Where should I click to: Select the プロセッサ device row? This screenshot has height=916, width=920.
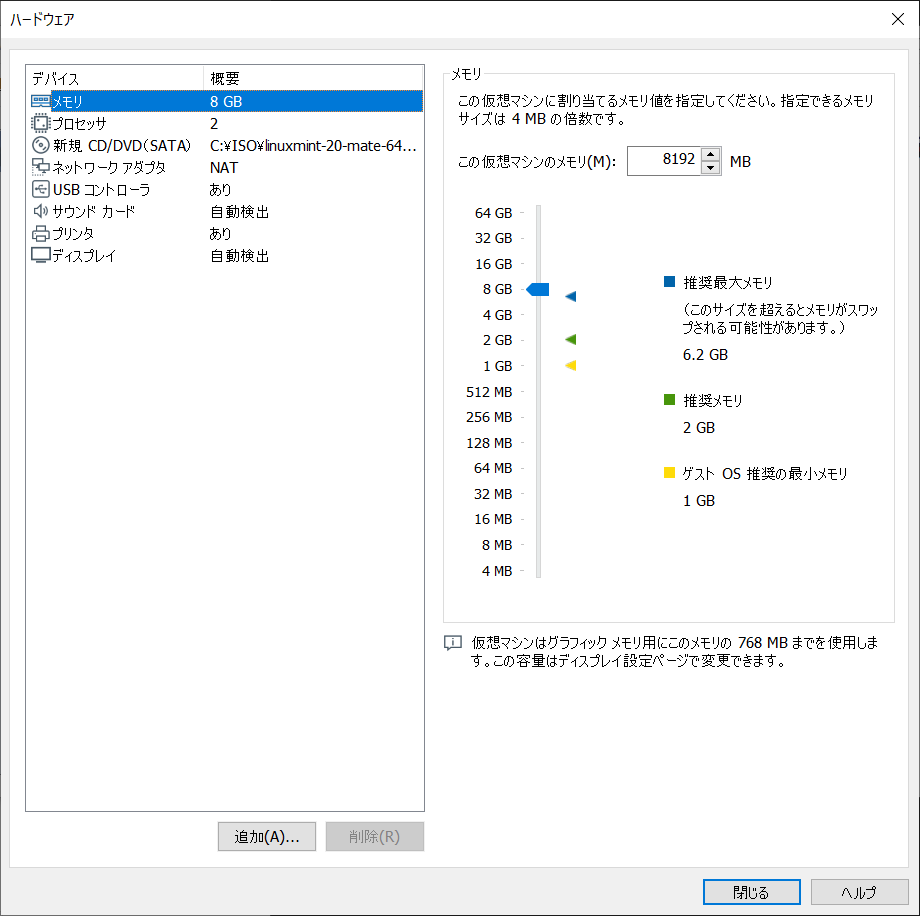coord(226,123)
